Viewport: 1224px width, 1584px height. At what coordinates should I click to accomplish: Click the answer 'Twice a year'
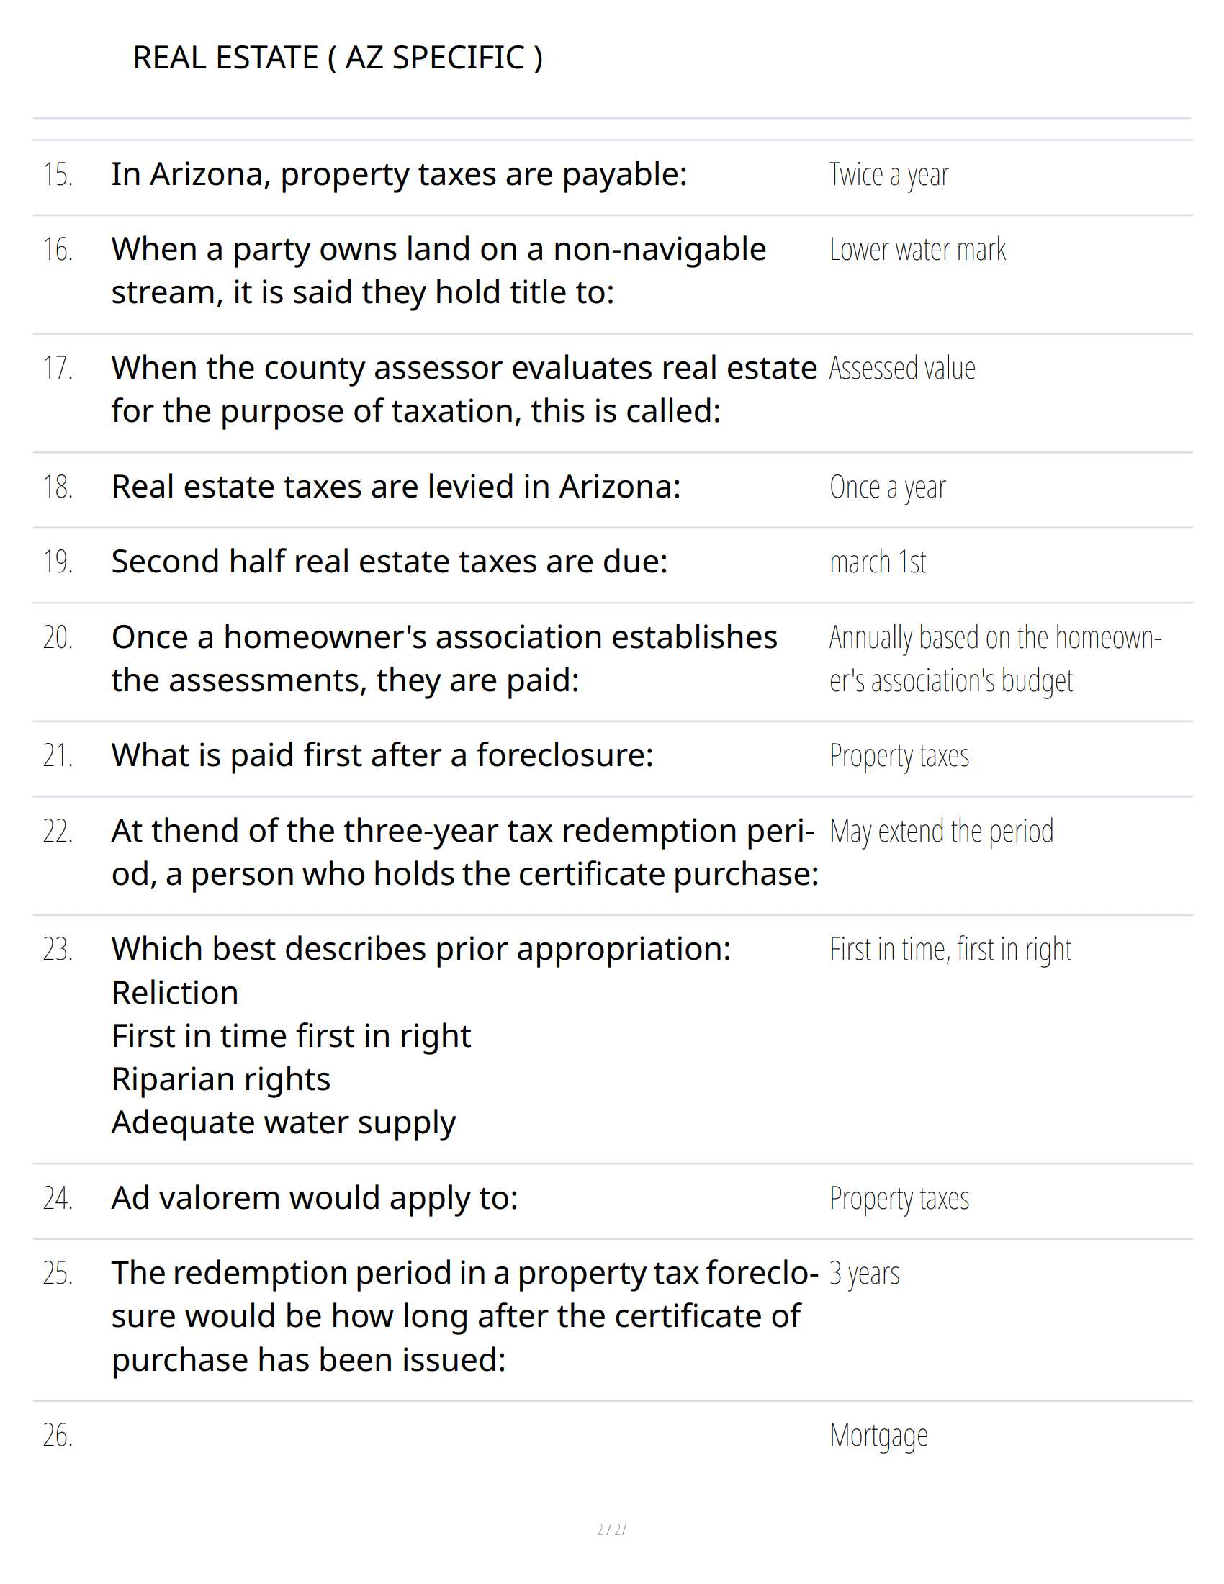click(x=888, y=175)
